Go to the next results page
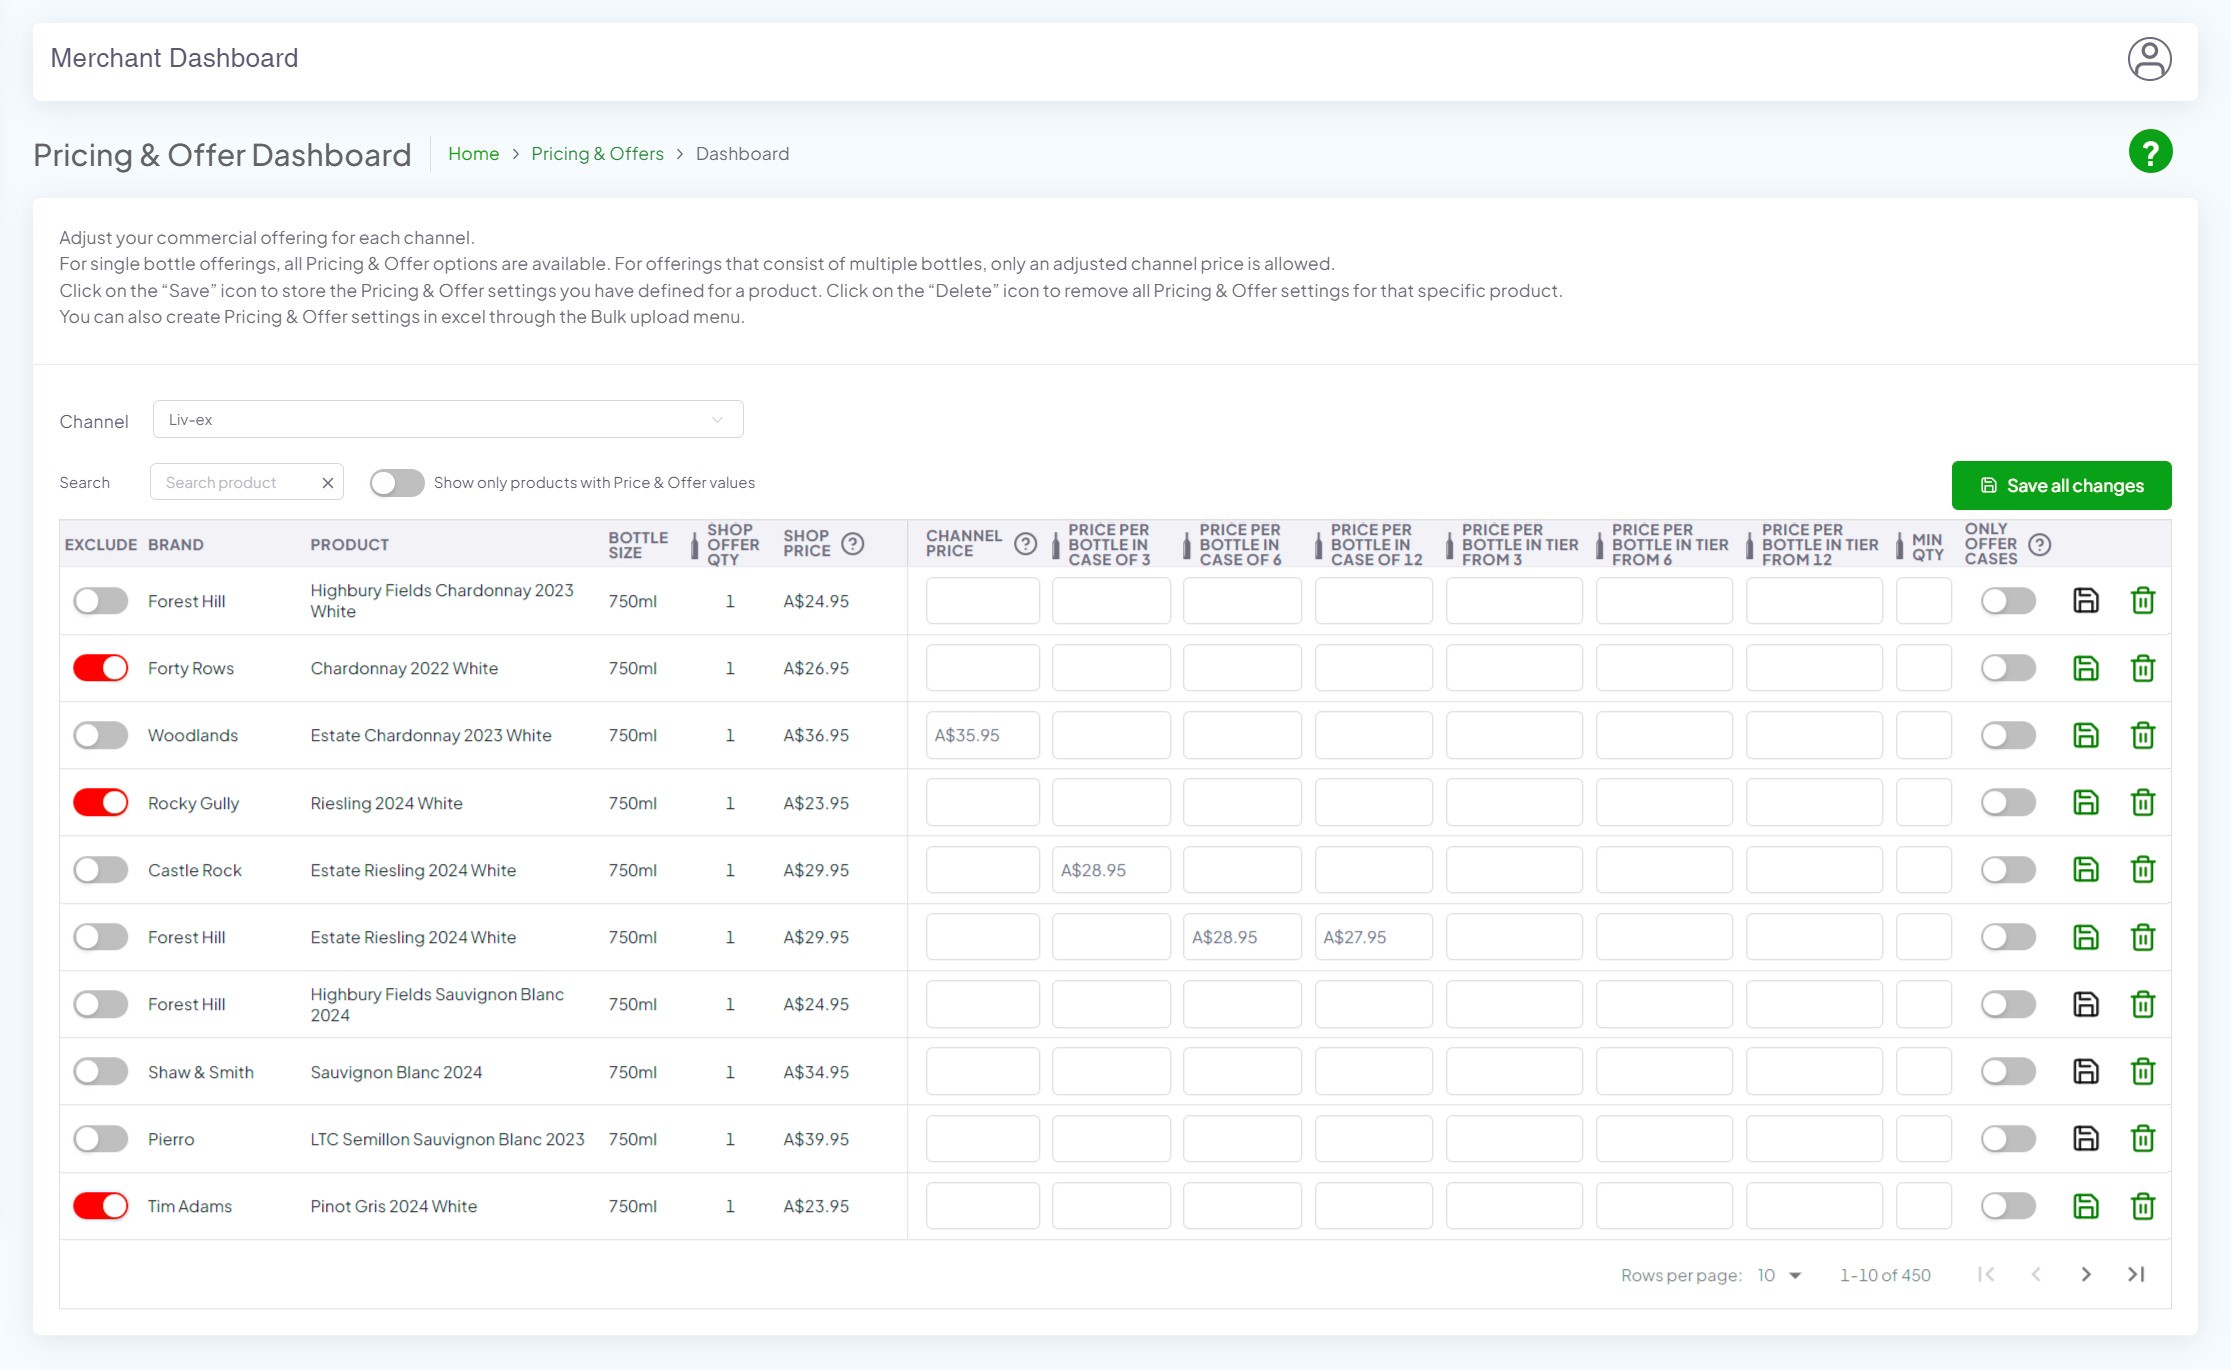This screenshot has height=1370, width=2231. 2086,1274
